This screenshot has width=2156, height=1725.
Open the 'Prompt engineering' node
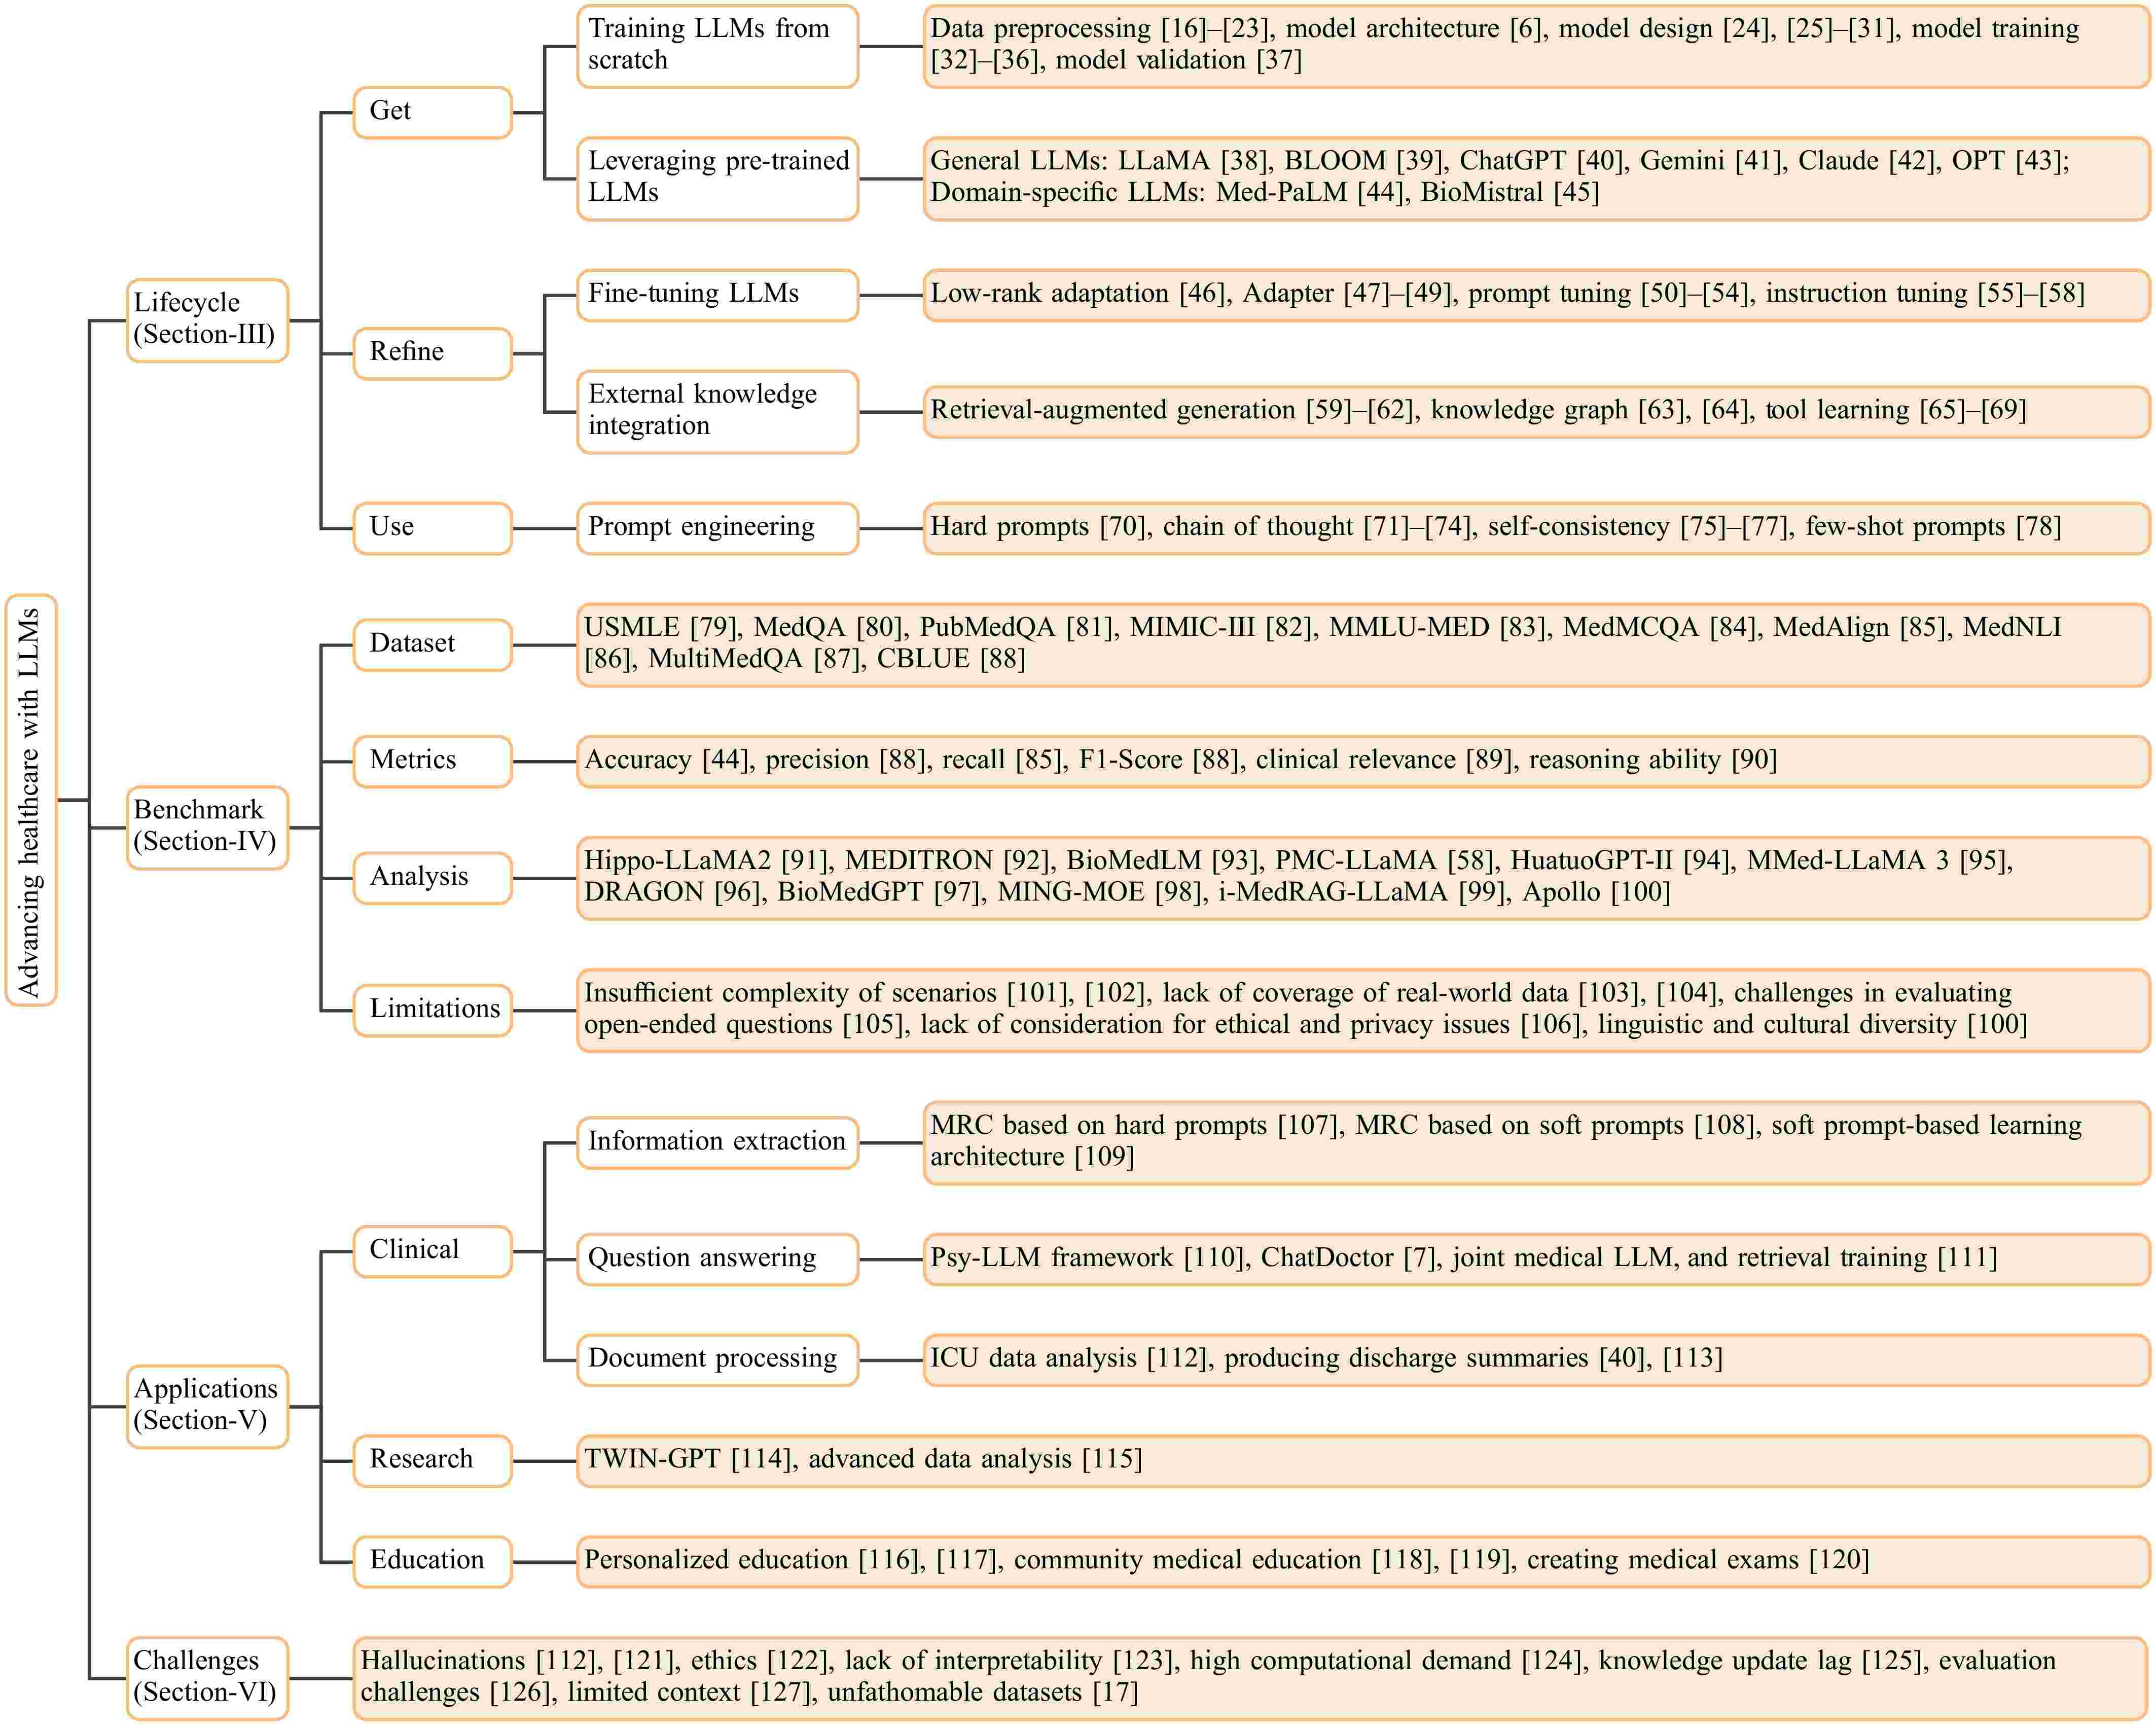point(716,527)
